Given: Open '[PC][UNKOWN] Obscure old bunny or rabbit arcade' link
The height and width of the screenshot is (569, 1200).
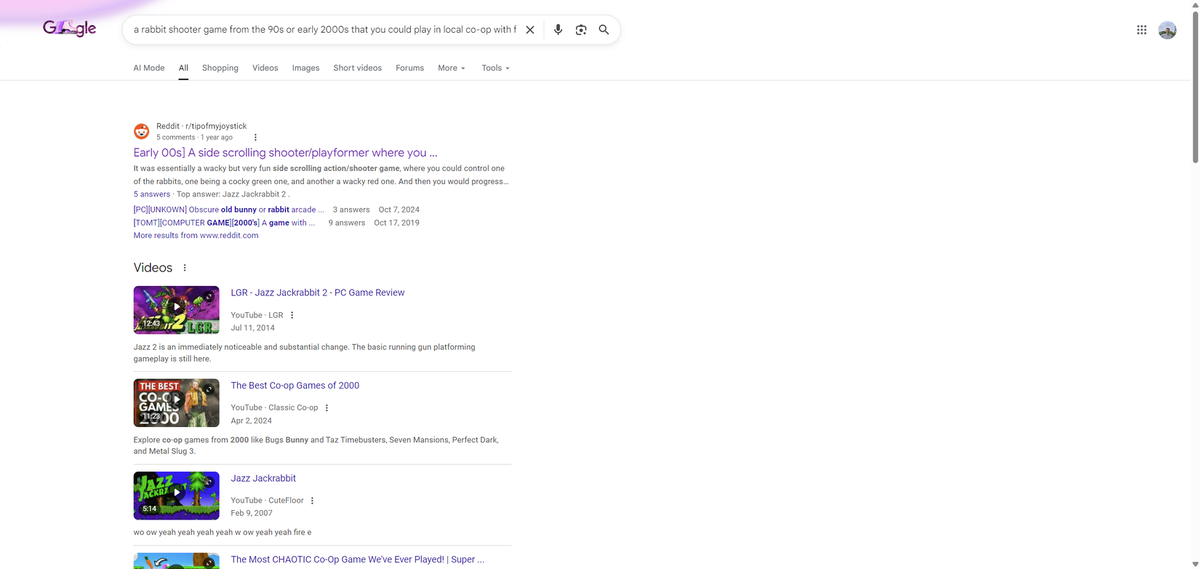Looking at the screenshot, I should (229, 210).
